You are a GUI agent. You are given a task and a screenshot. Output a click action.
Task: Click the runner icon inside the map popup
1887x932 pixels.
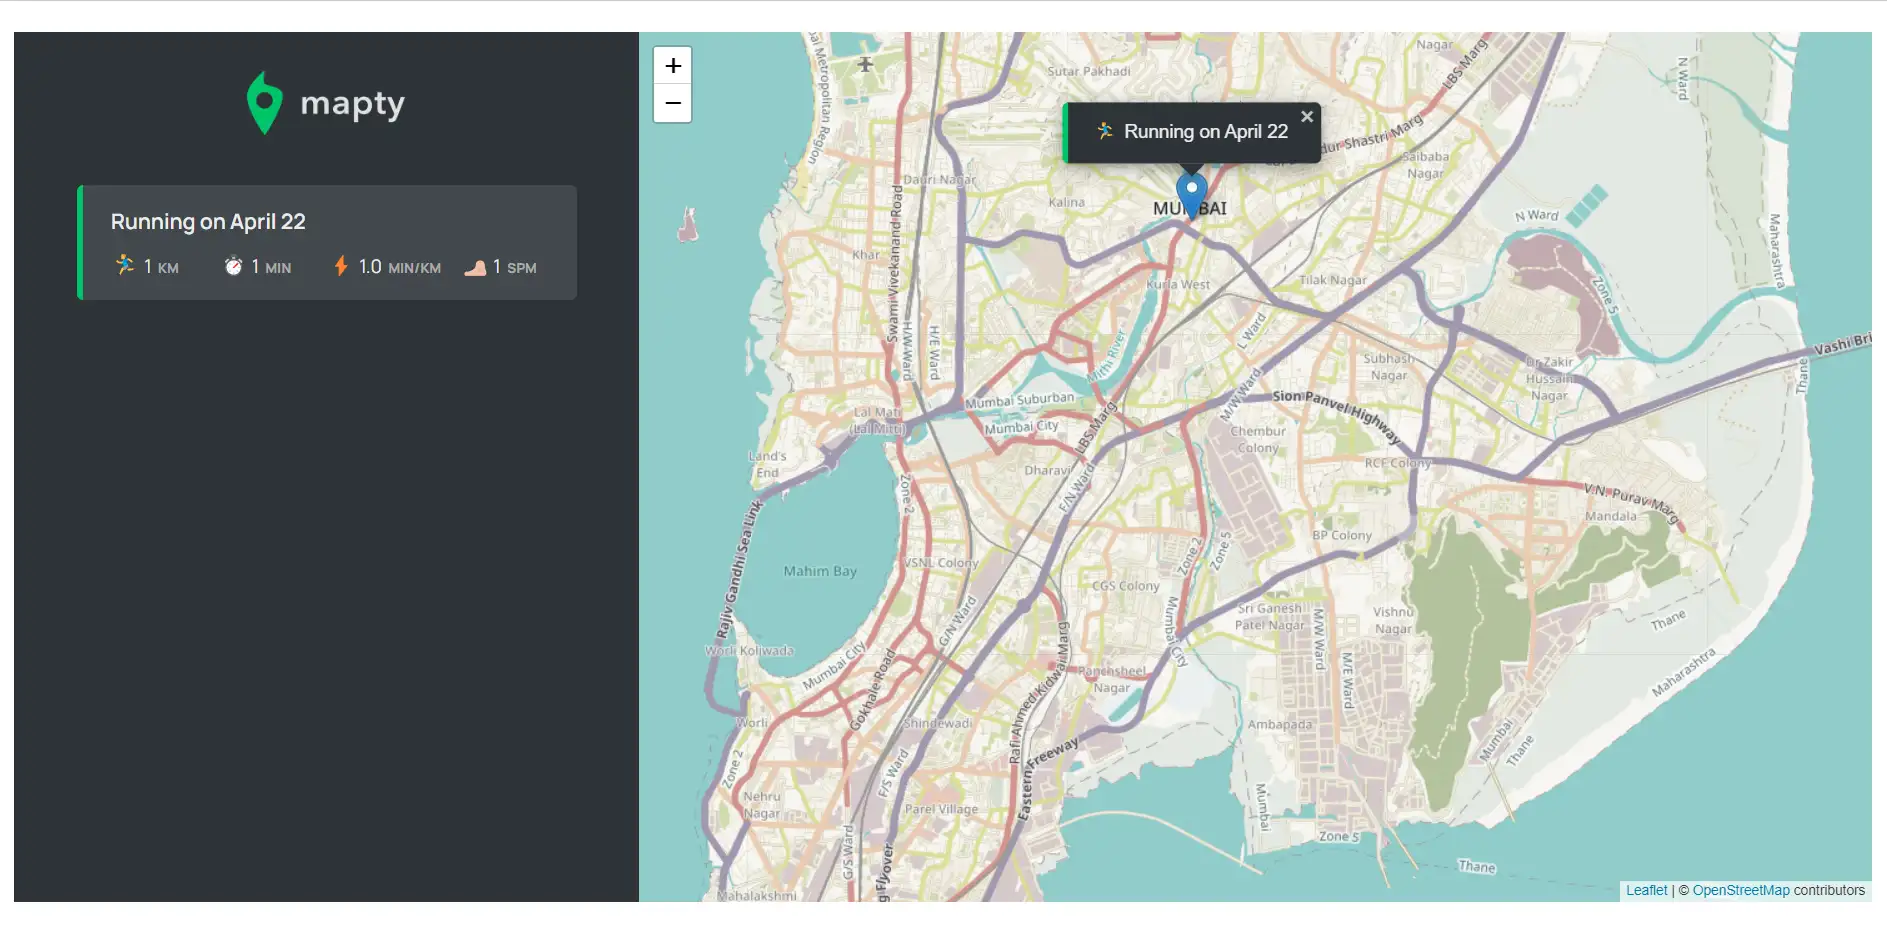point(1104,130)
